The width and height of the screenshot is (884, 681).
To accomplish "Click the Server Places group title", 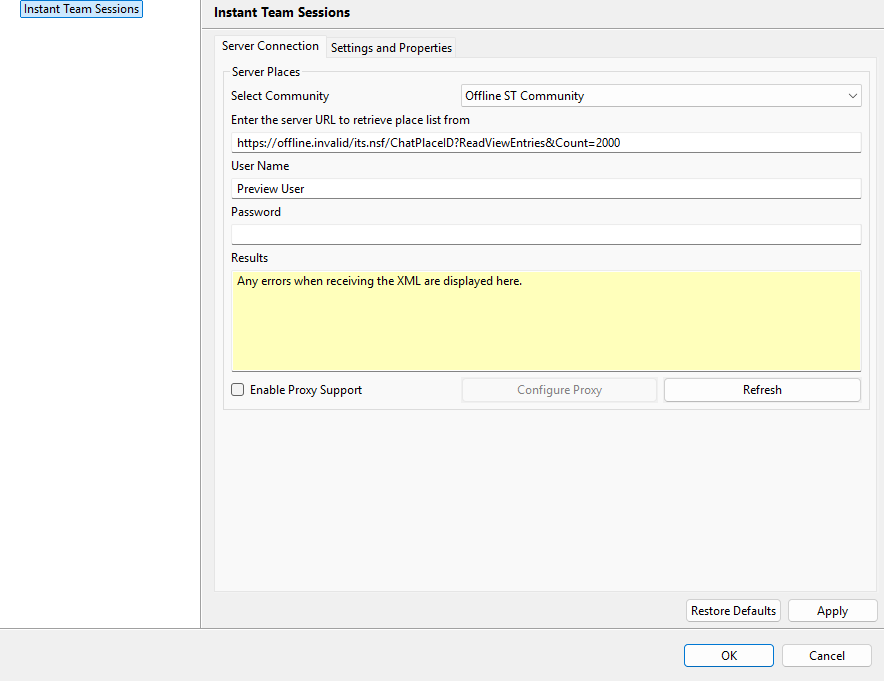I will (x=266, y=72).
